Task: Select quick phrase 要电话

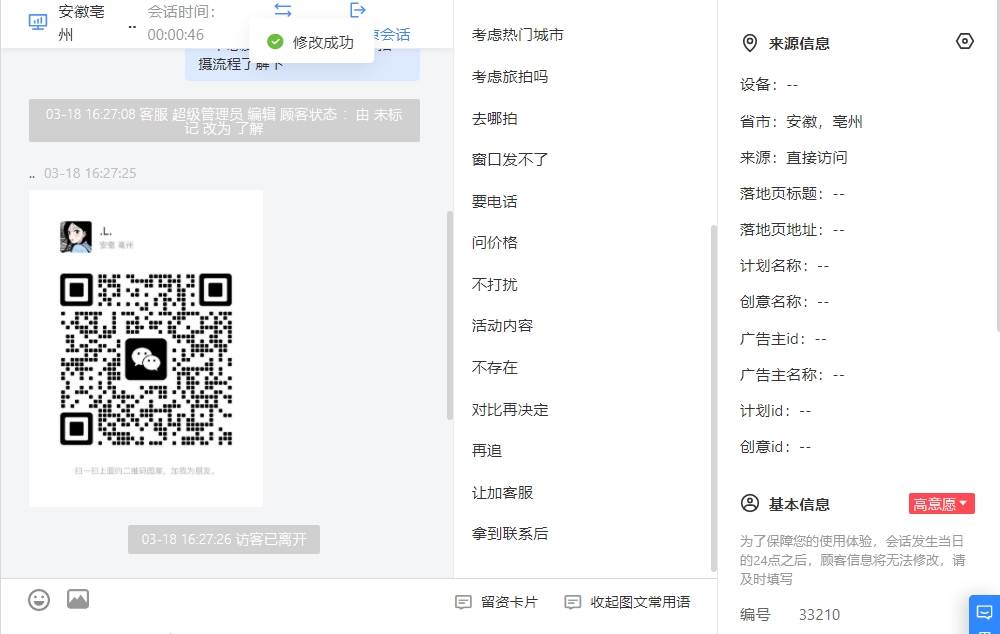Action: point(494,202)
